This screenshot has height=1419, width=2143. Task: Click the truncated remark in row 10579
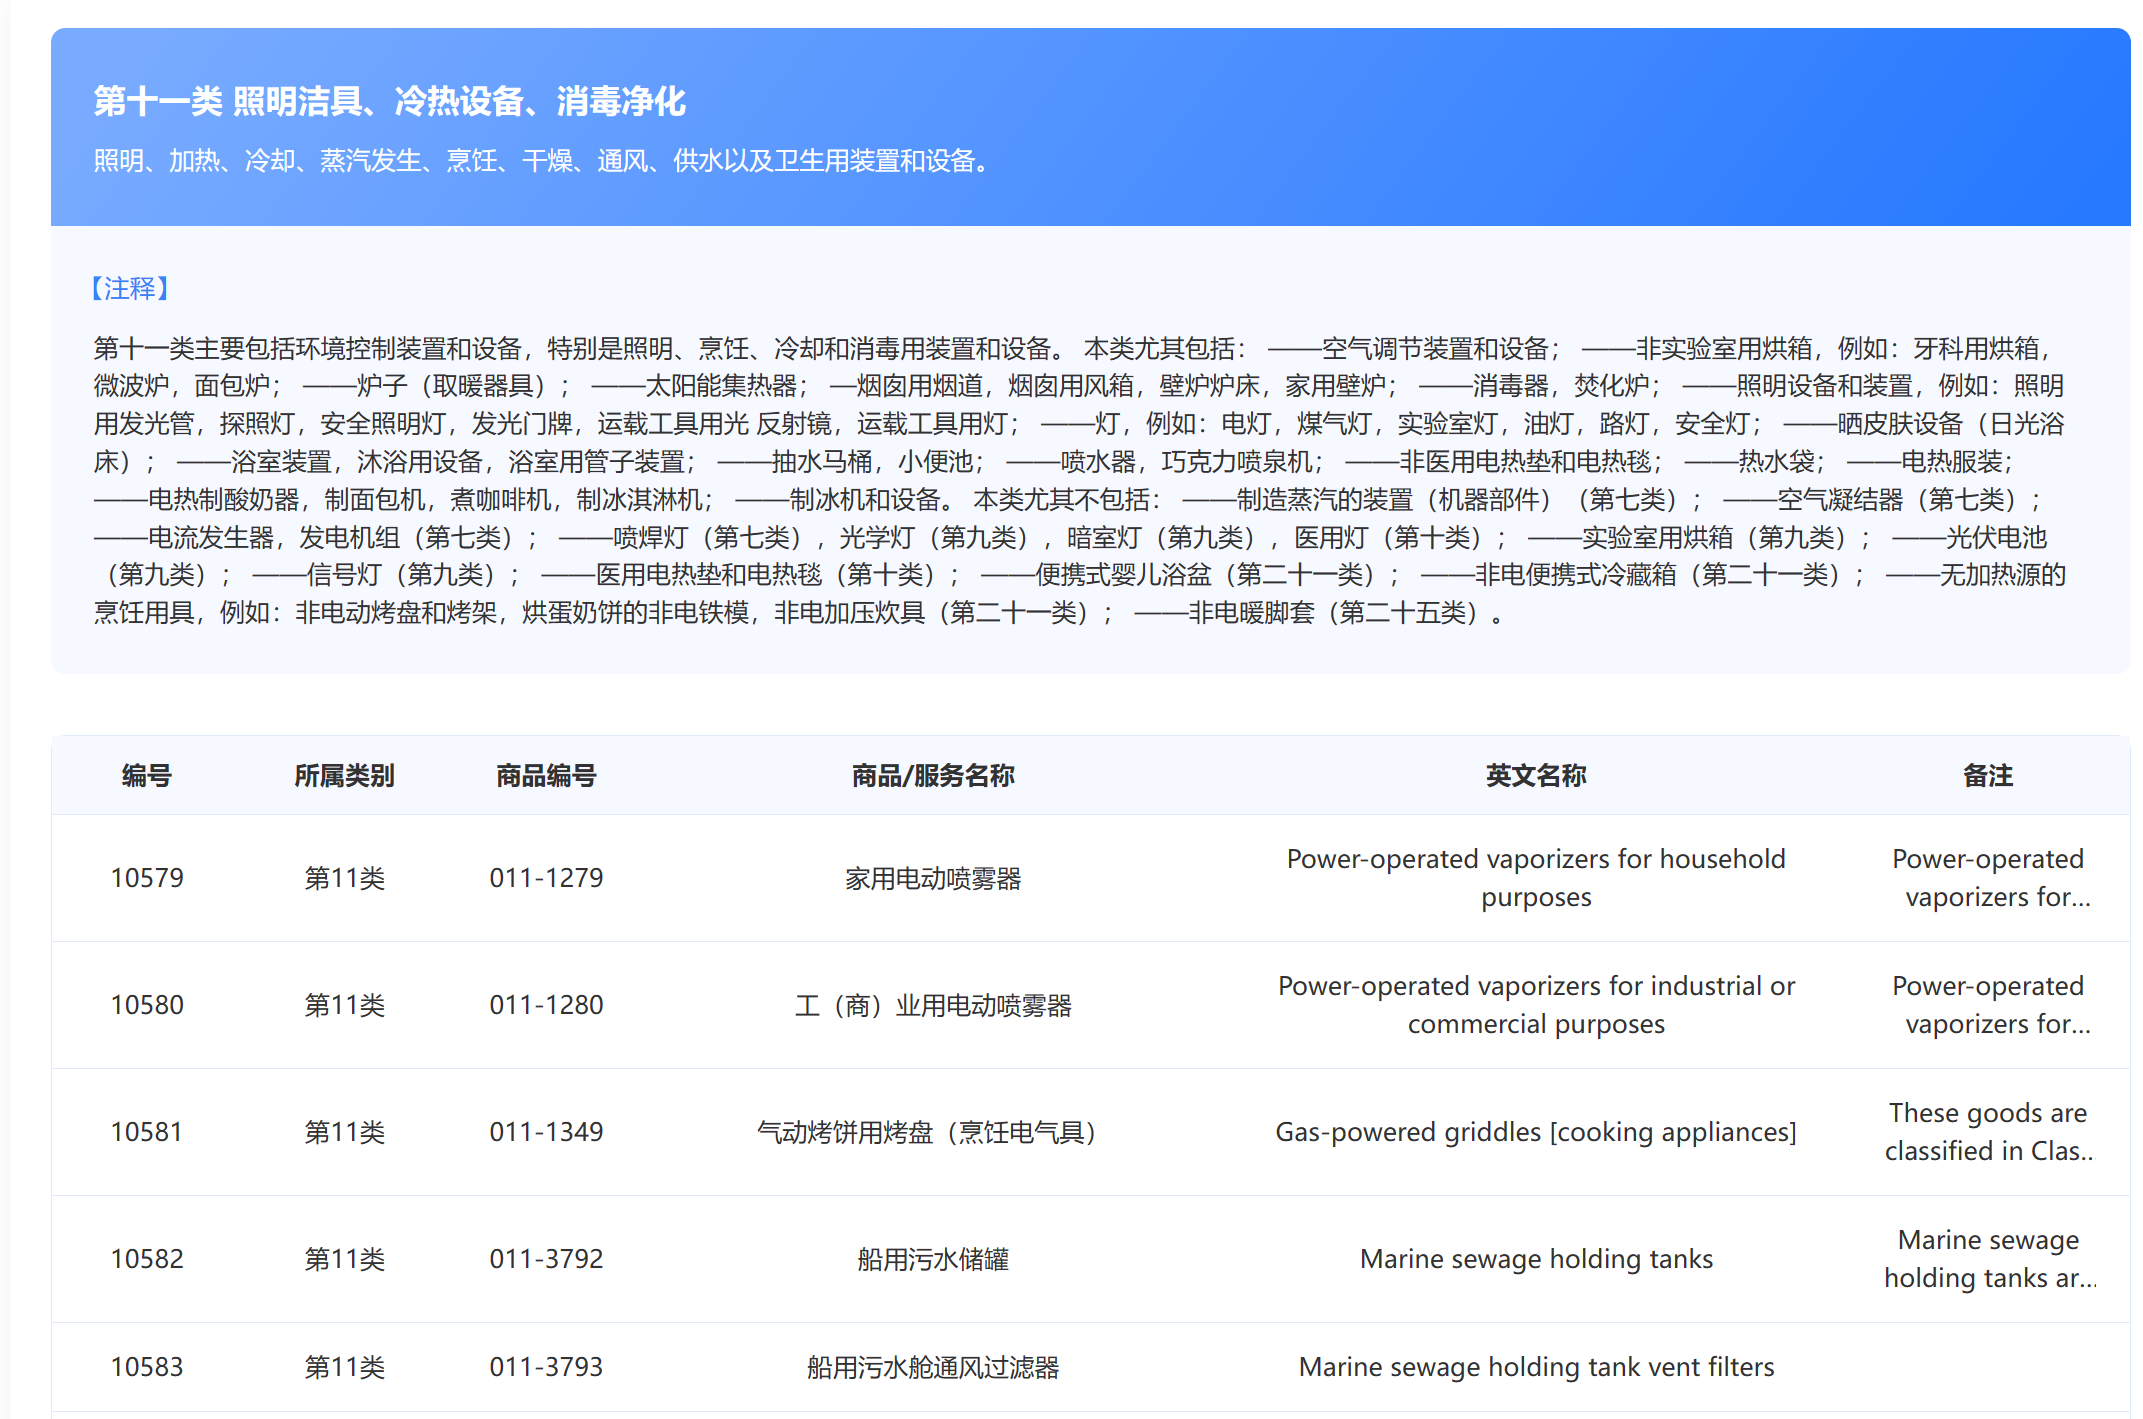(1988, 878)
